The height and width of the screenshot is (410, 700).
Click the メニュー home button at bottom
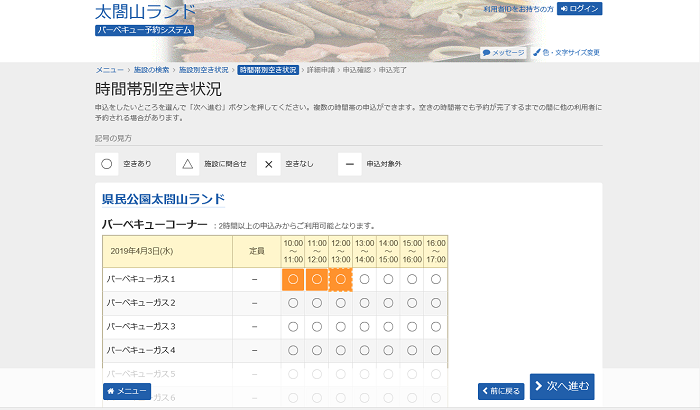[x=127, y=391]
